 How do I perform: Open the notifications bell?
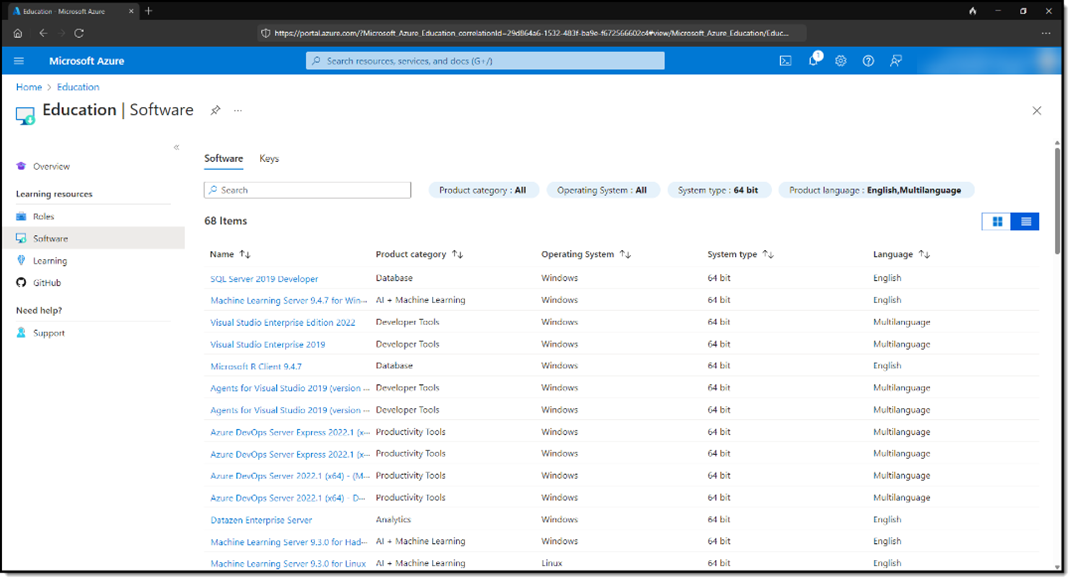click(x=814, y=61)
